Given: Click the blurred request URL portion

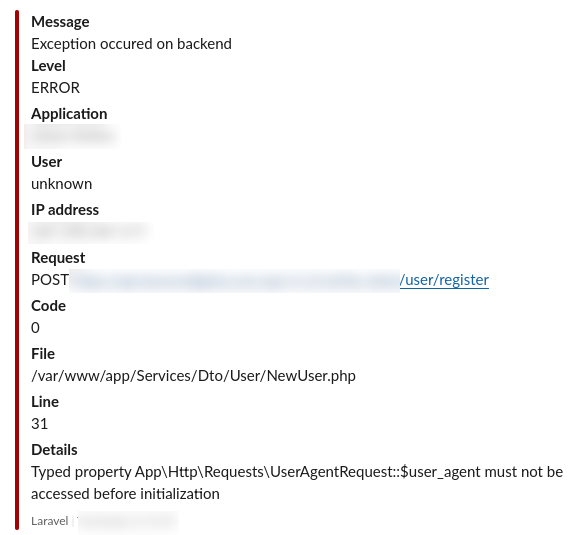Looking at the screenshot, I should 234,281.
